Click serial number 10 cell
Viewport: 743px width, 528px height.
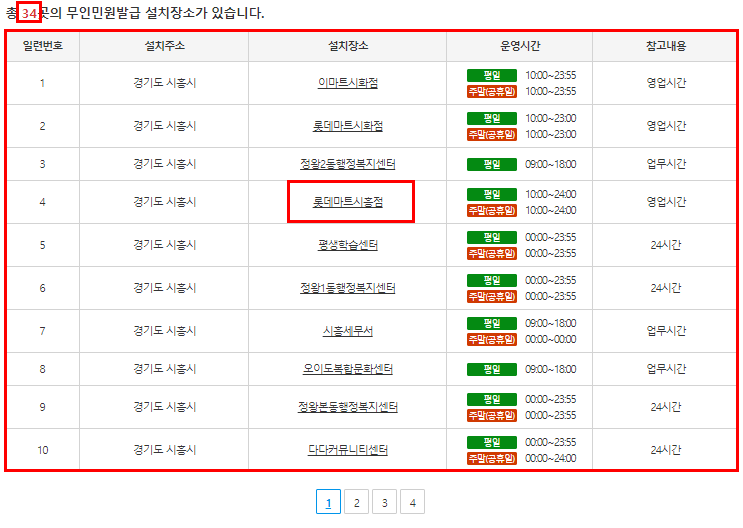coord(43,450)
